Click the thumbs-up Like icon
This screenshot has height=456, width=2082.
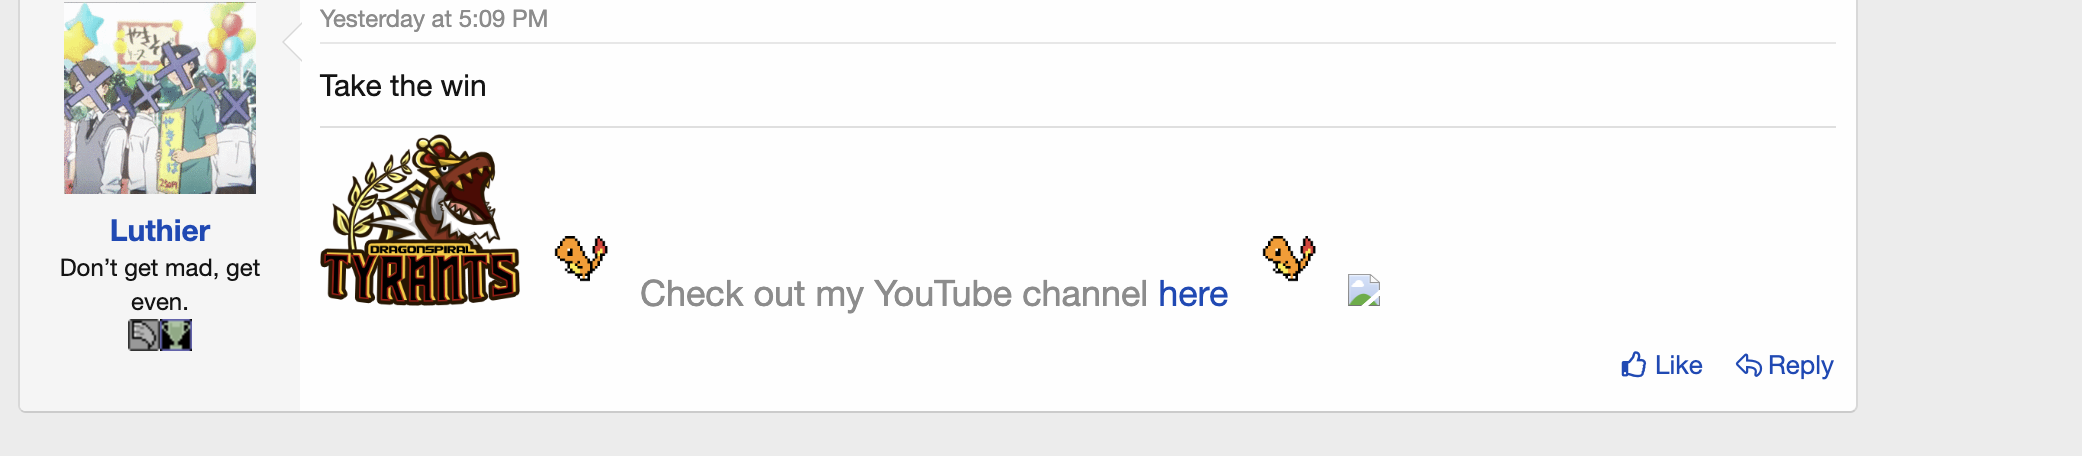point(1634,365)
